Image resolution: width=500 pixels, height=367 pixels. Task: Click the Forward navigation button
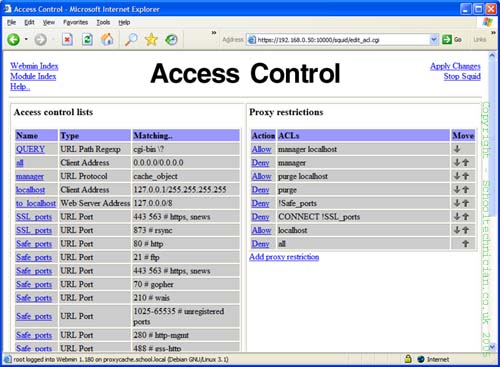(41, 40)
